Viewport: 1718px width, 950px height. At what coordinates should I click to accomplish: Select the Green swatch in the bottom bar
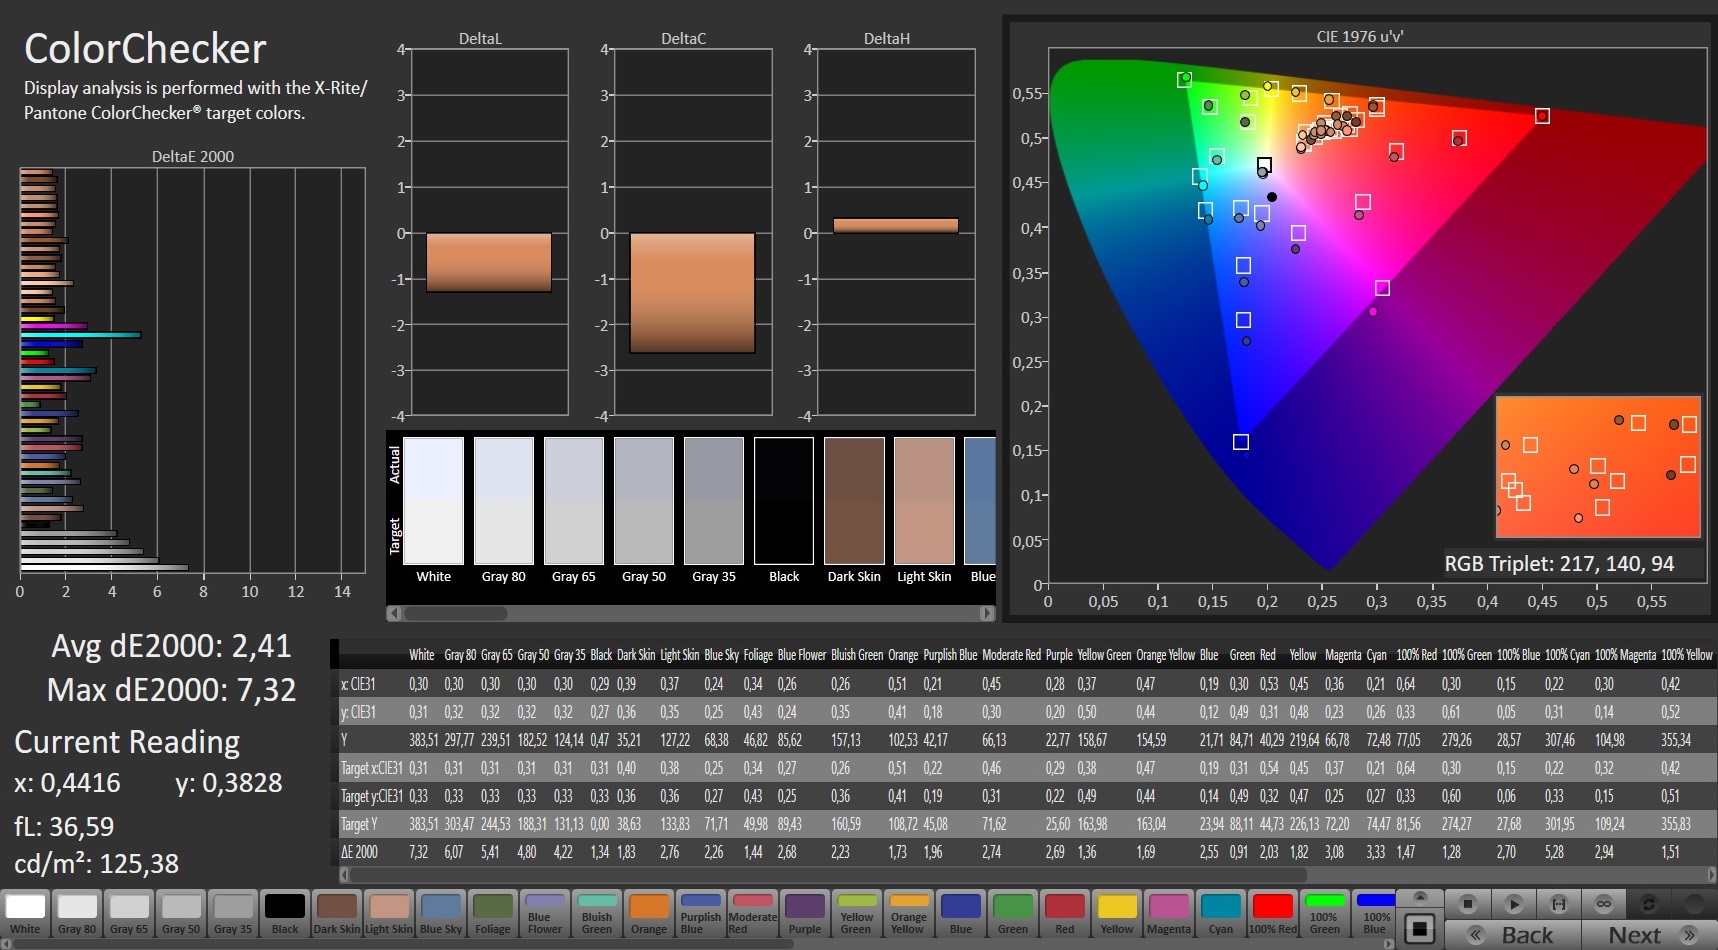[x=1013, y=914]
